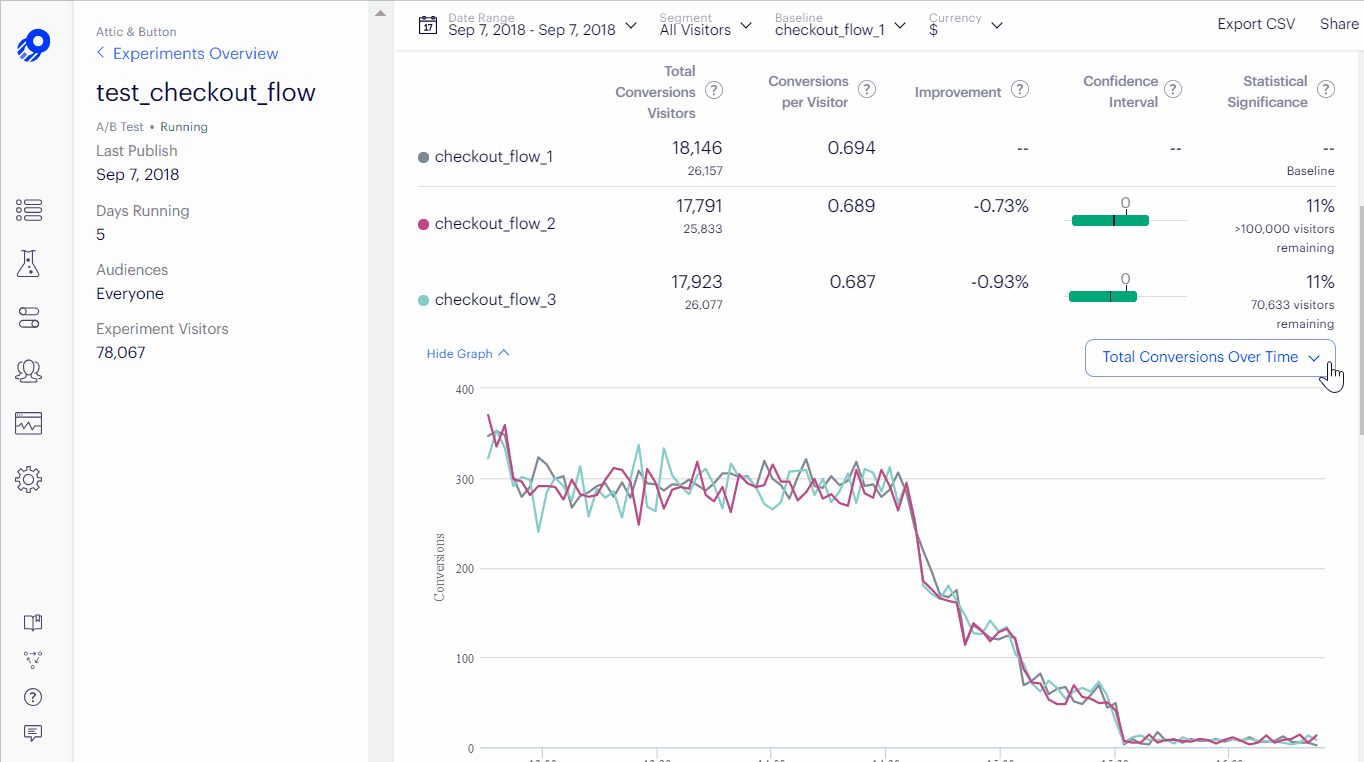Collapse chart with Hide Graph
Screen dimensions: 1364x762
click(x=468, y=353)
